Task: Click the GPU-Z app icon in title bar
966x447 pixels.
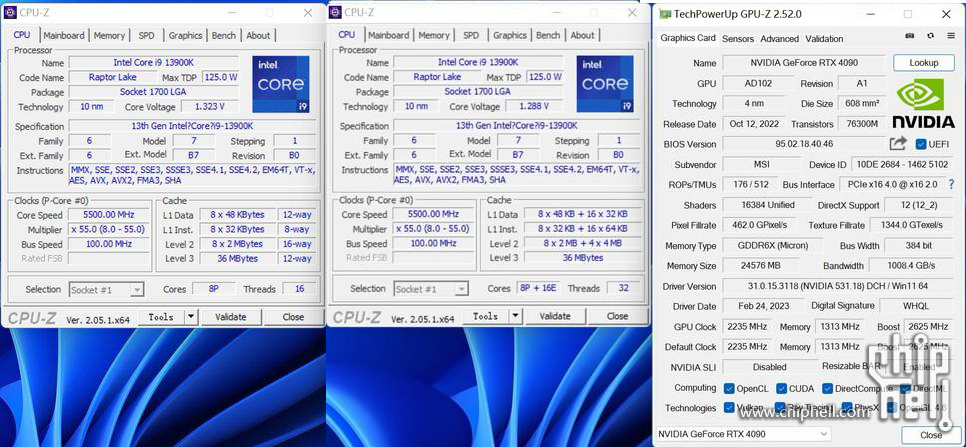Action: point(664,14)
